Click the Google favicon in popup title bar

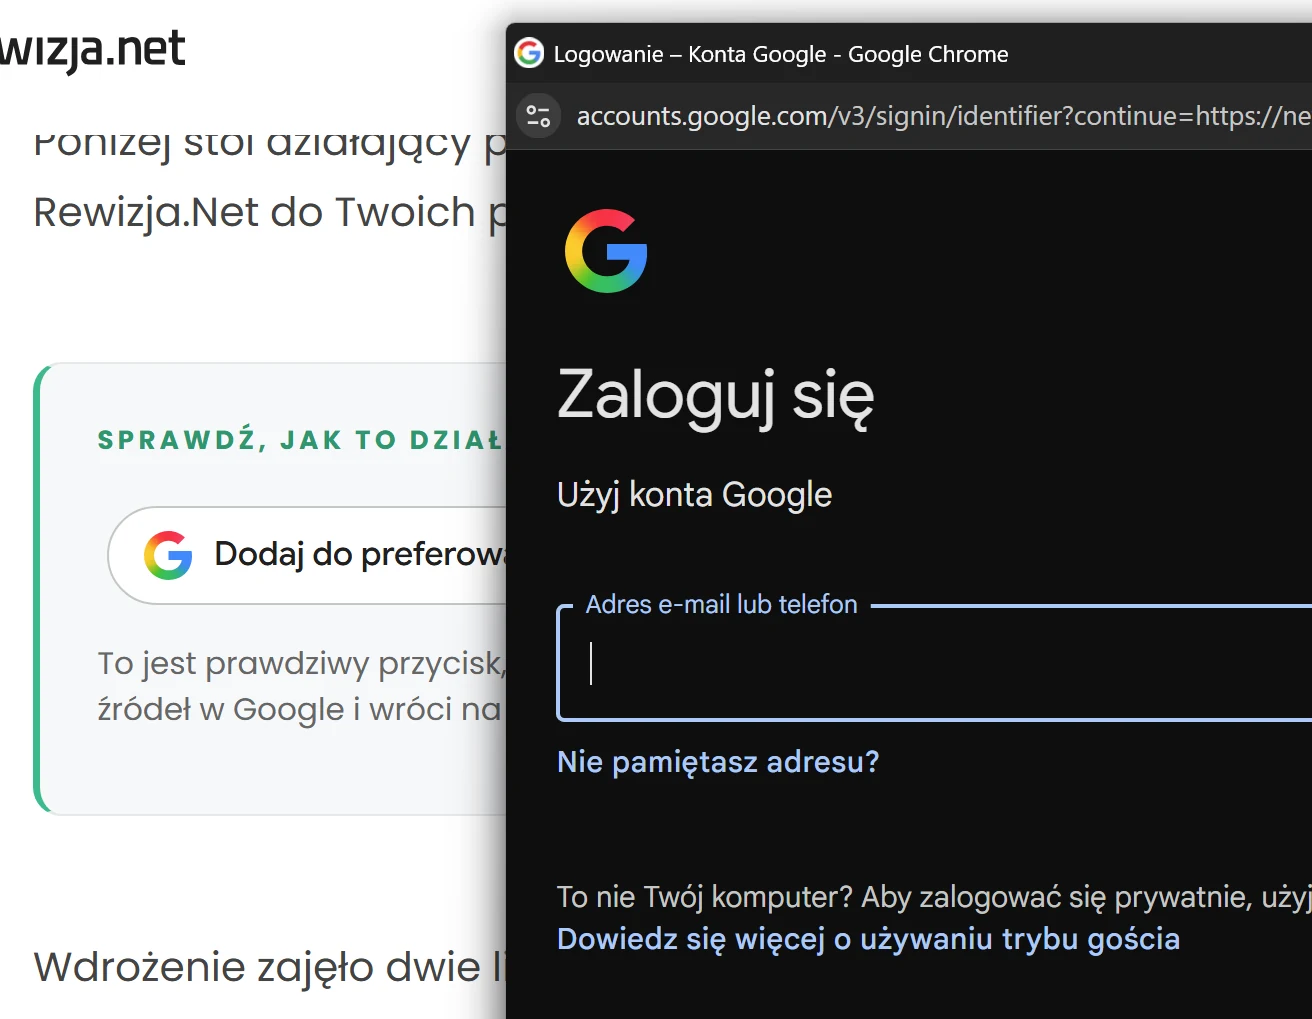click(529, 53)
